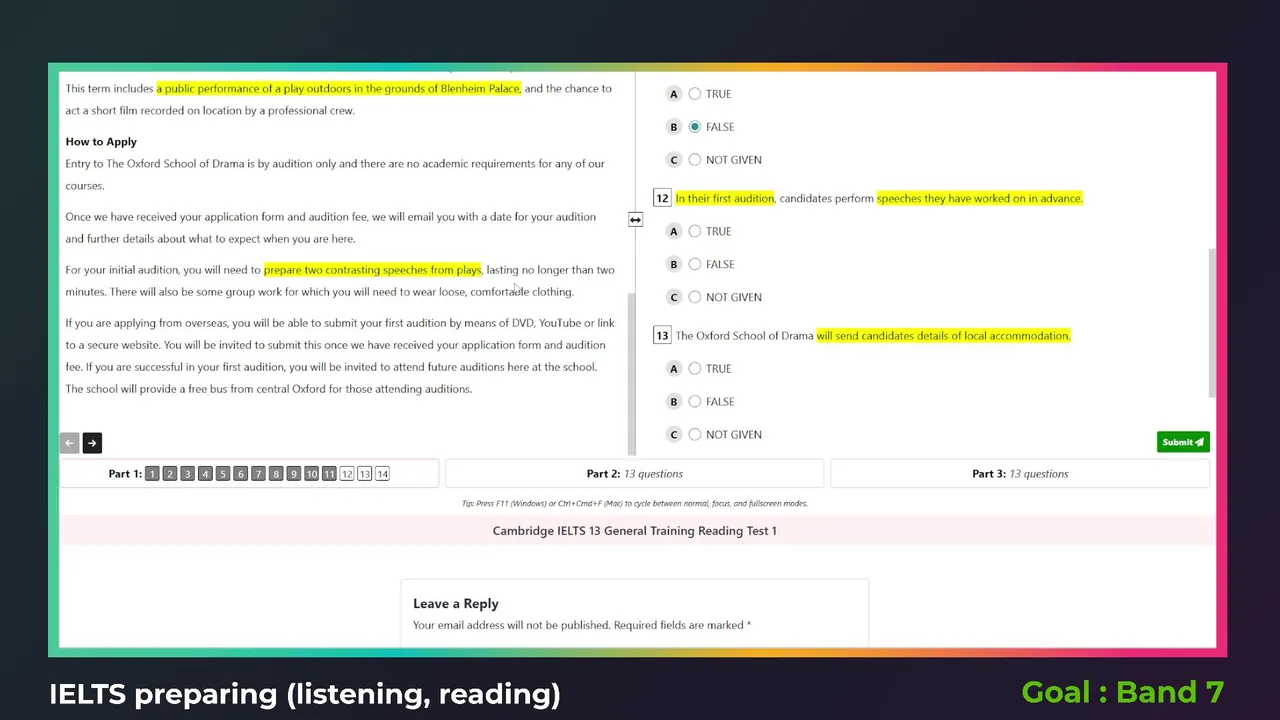Image resolution: width=1280 pixels, height=720 pixels.
Task: Mark FALSE for question 13
Action: [x=695, y=401]
